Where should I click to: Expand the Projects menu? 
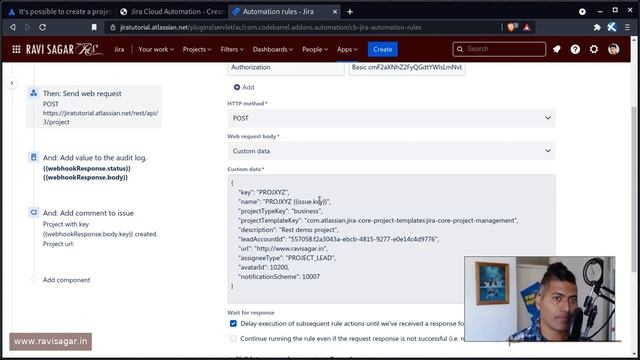pos(197,49)
